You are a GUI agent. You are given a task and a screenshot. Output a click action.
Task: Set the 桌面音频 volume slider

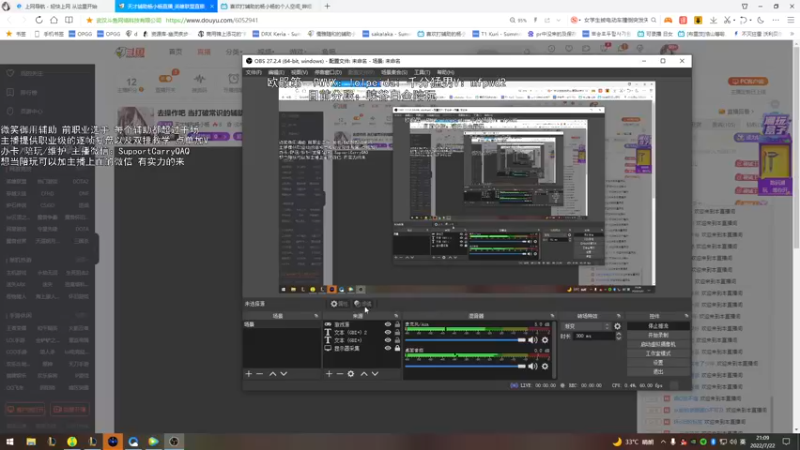pyautogui.click(x=465, y=366)
